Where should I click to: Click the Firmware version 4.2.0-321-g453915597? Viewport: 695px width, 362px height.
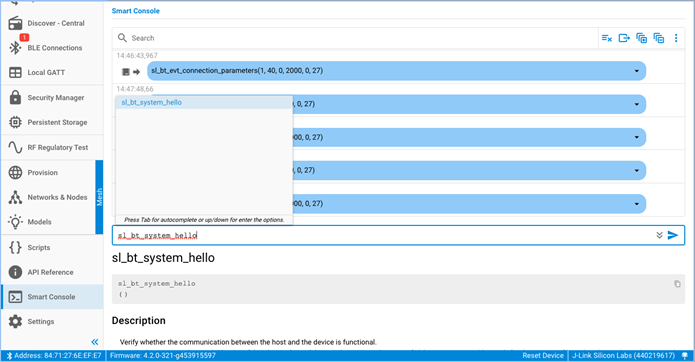[x=163, y=355]
